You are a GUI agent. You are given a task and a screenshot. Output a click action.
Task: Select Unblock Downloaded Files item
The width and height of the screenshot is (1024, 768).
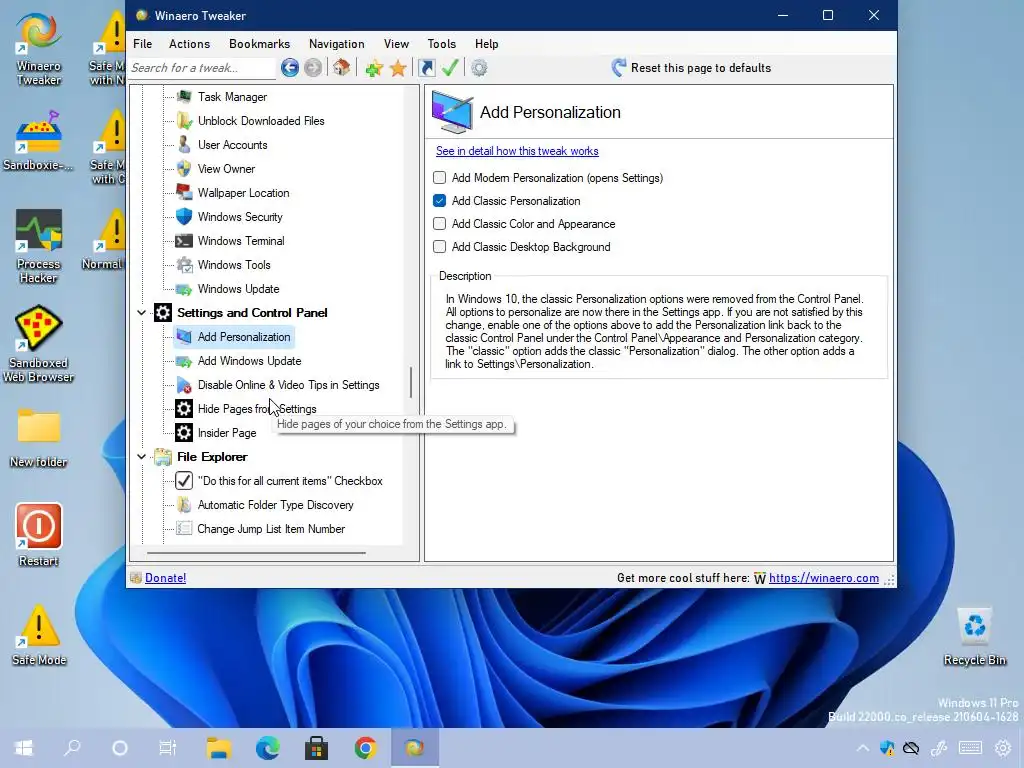261,121
